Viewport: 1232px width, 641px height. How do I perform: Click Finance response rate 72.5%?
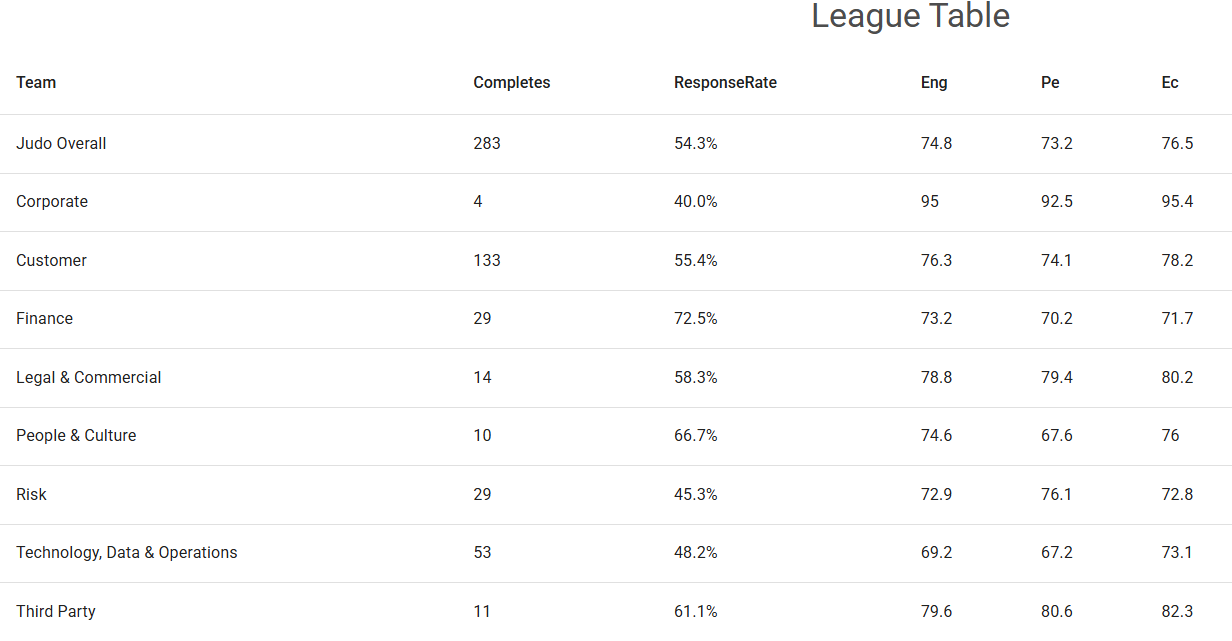click(x=695, y=319)
